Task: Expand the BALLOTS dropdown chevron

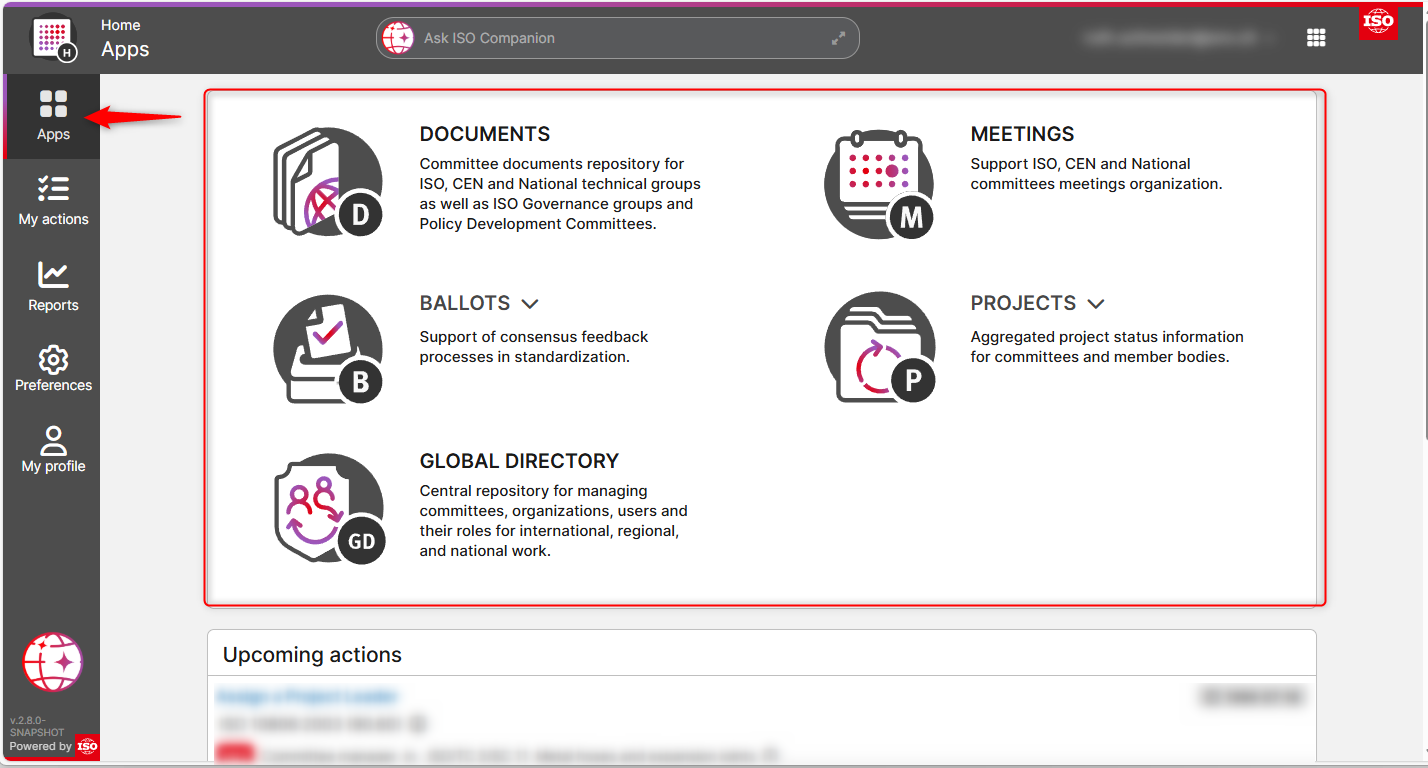Action: point(530,303)
